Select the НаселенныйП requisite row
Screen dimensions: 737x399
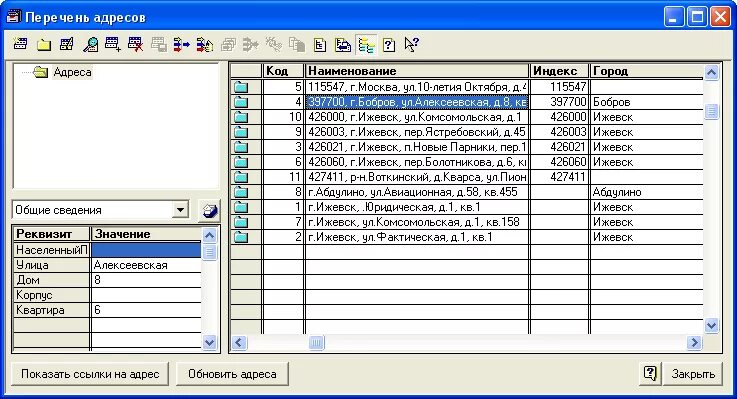tap(107, 250)
